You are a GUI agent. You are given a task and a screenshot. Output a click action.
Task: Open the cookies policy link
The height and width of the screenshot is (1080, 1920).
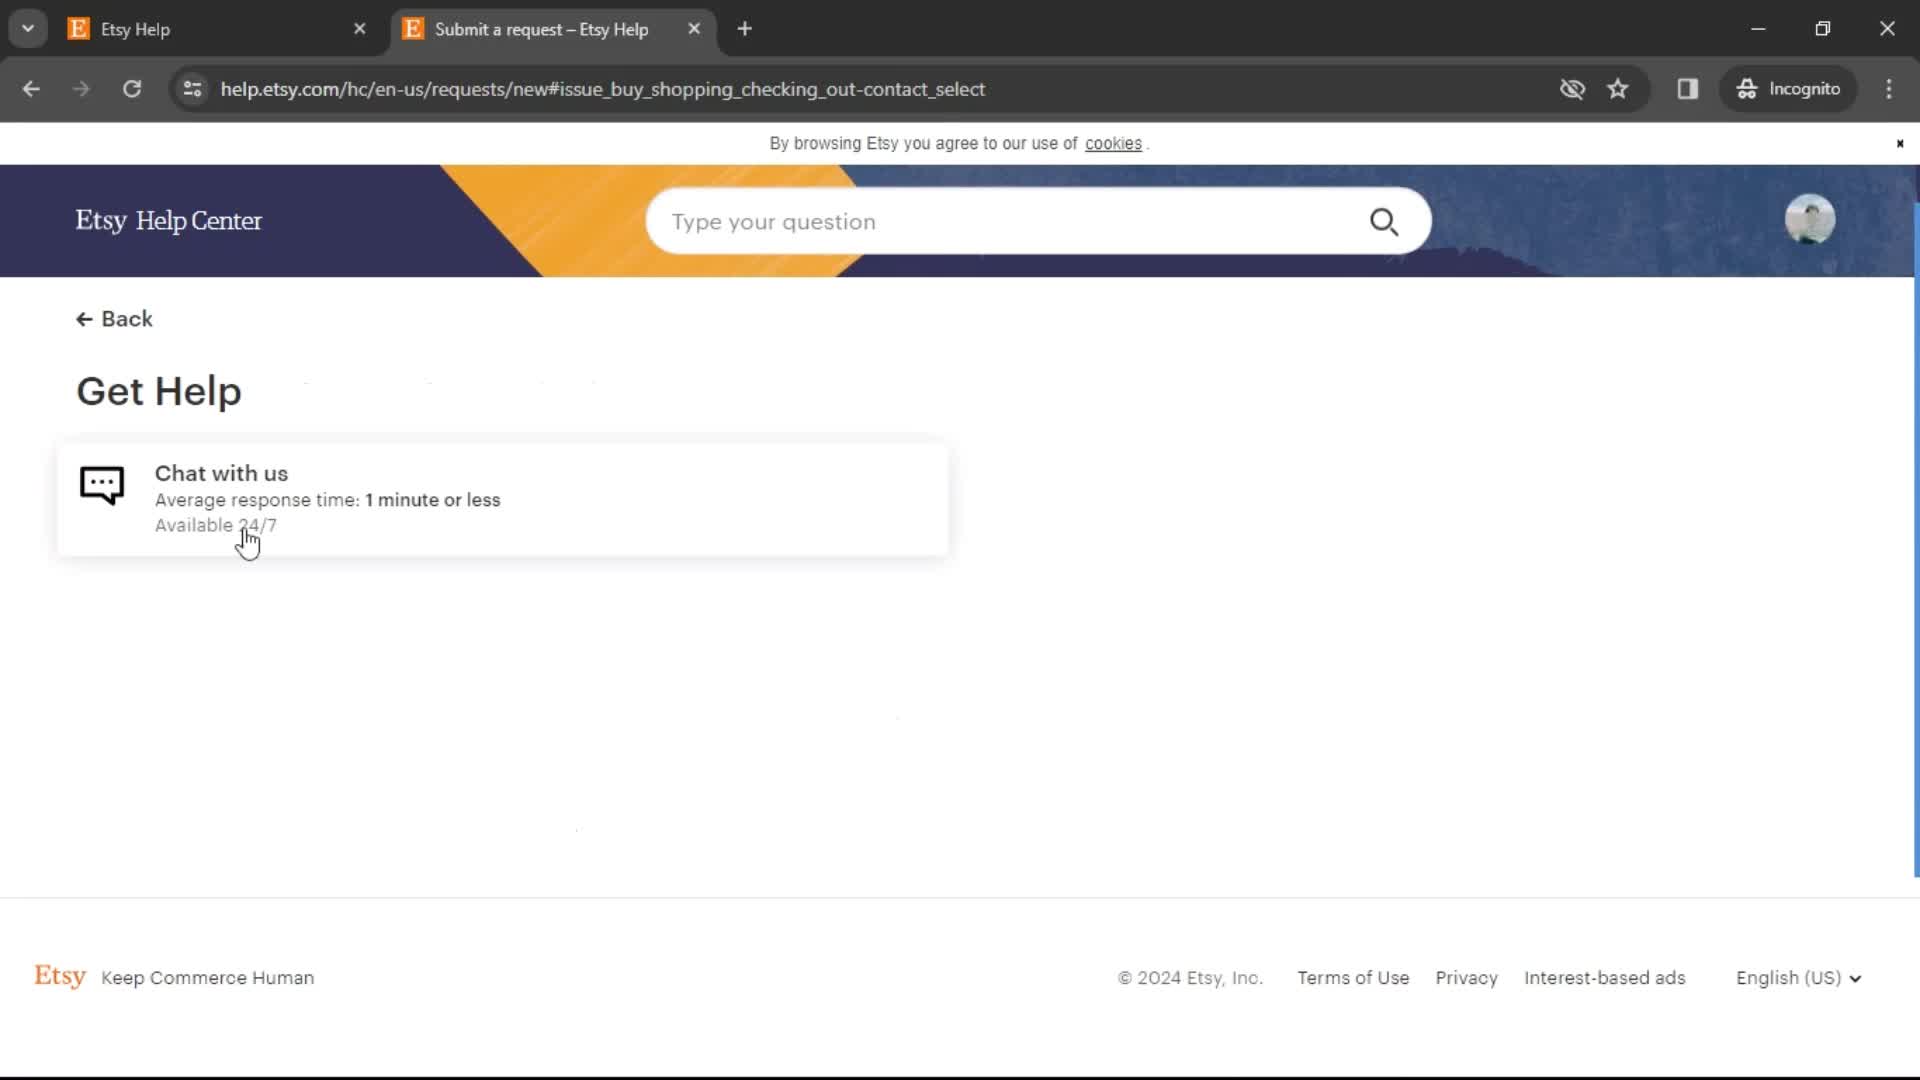[x=1113, y=144]
